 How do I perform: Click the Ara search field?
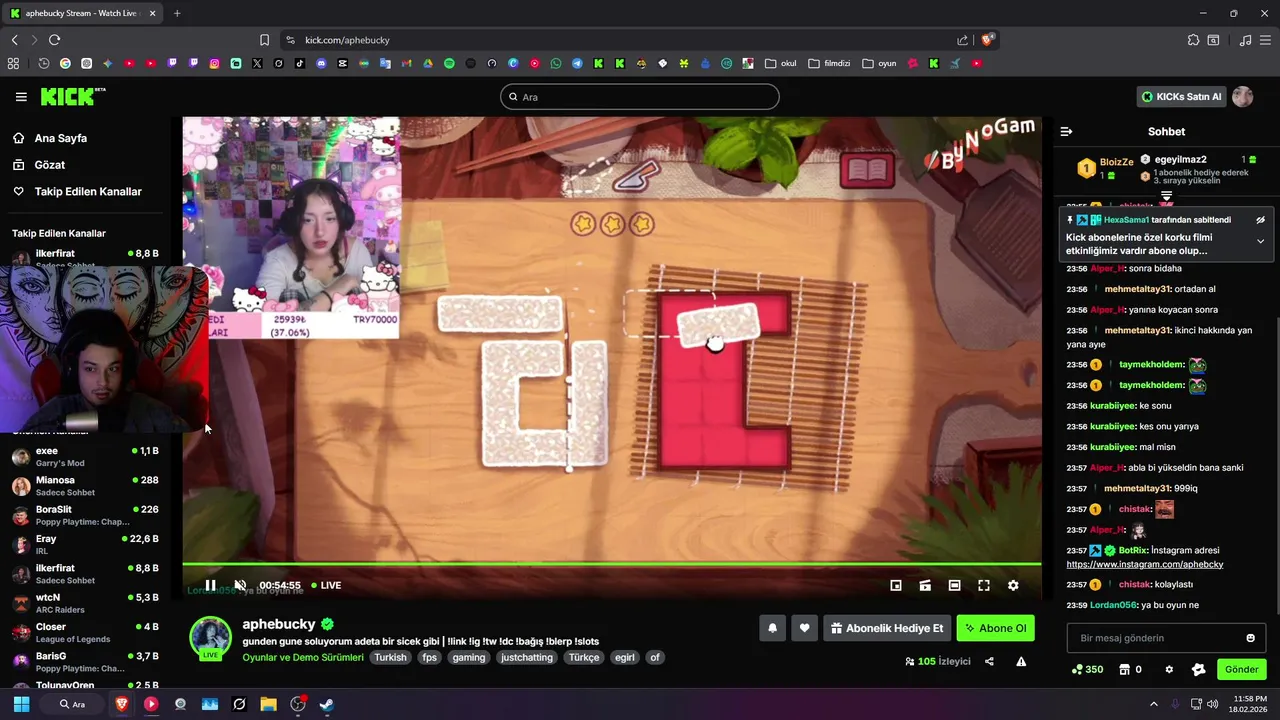pos(640,97)
